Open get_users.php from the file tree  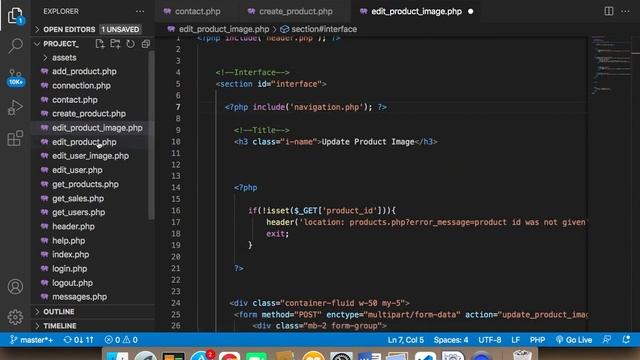(78, 212)
